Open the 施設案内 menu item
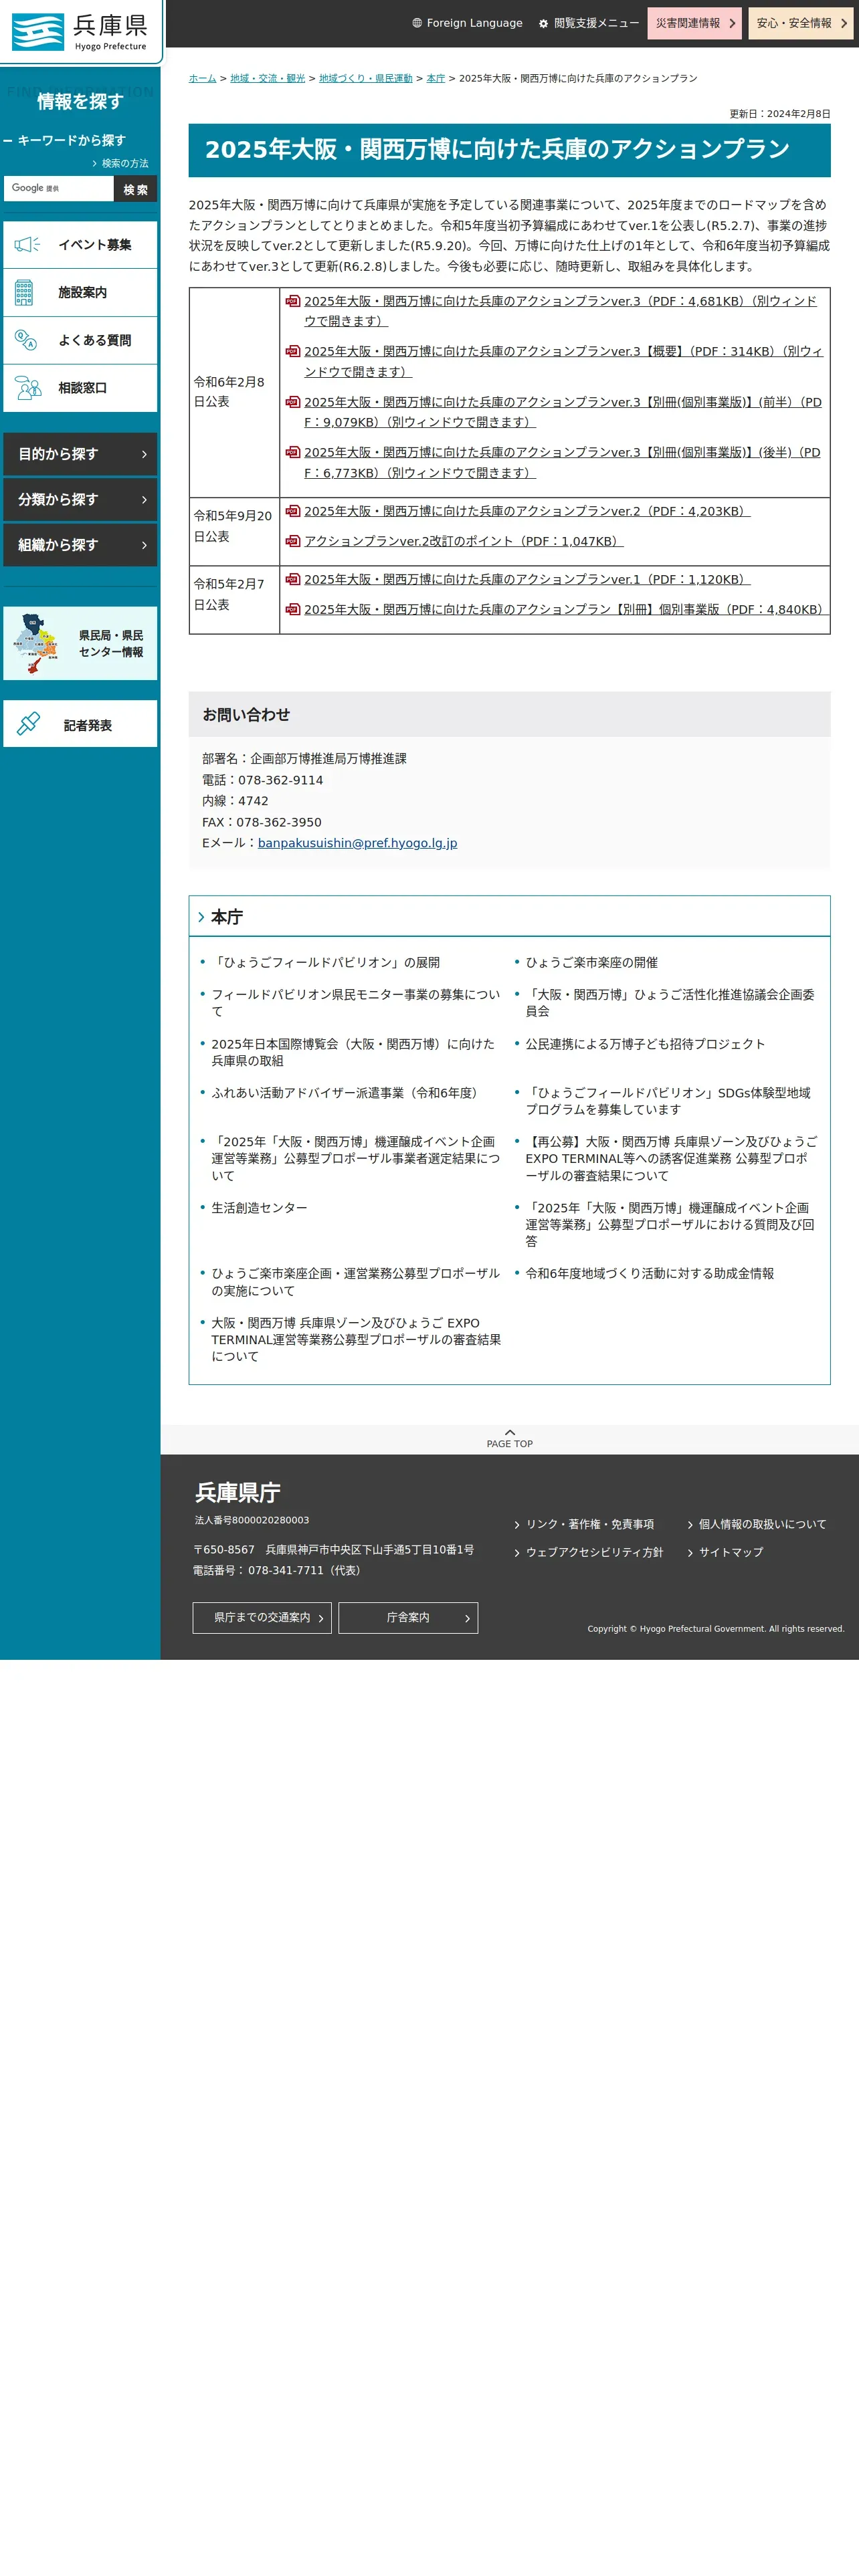859x2576 pixels. pos(80,293)
